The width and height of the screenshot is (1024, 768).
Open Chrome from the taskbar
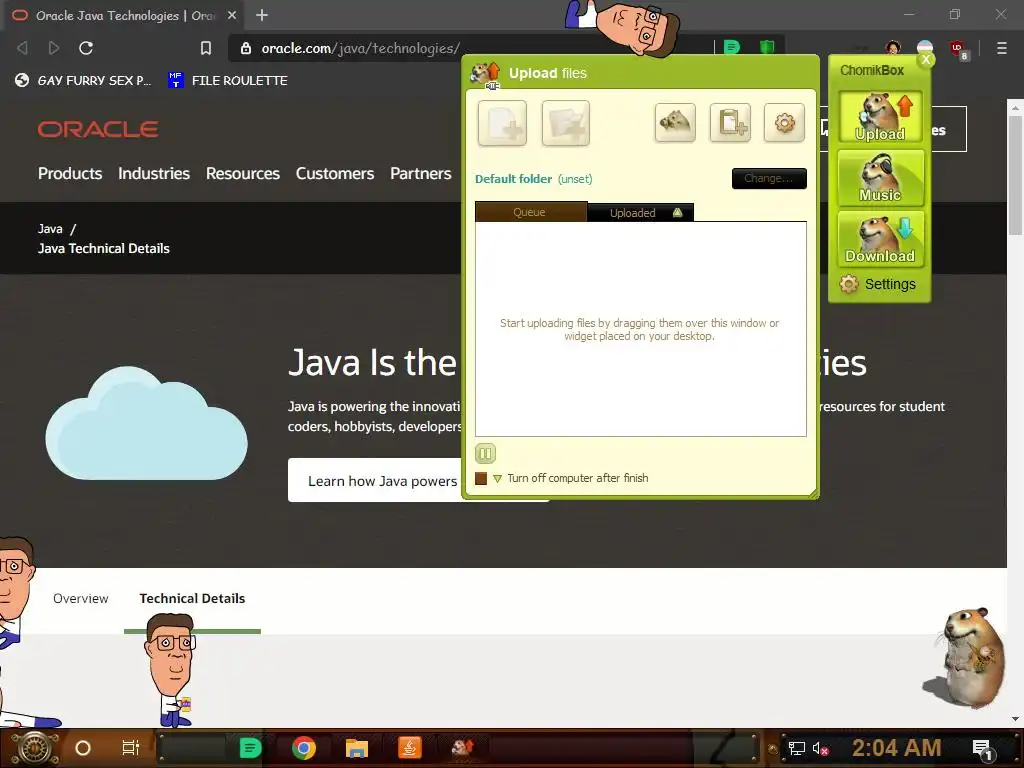tap(304, 748)
